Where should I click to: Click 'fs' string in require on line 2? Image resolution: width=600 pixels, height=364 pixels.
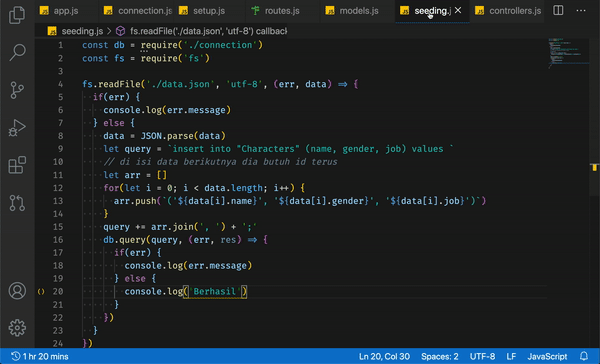click(194, 58)
